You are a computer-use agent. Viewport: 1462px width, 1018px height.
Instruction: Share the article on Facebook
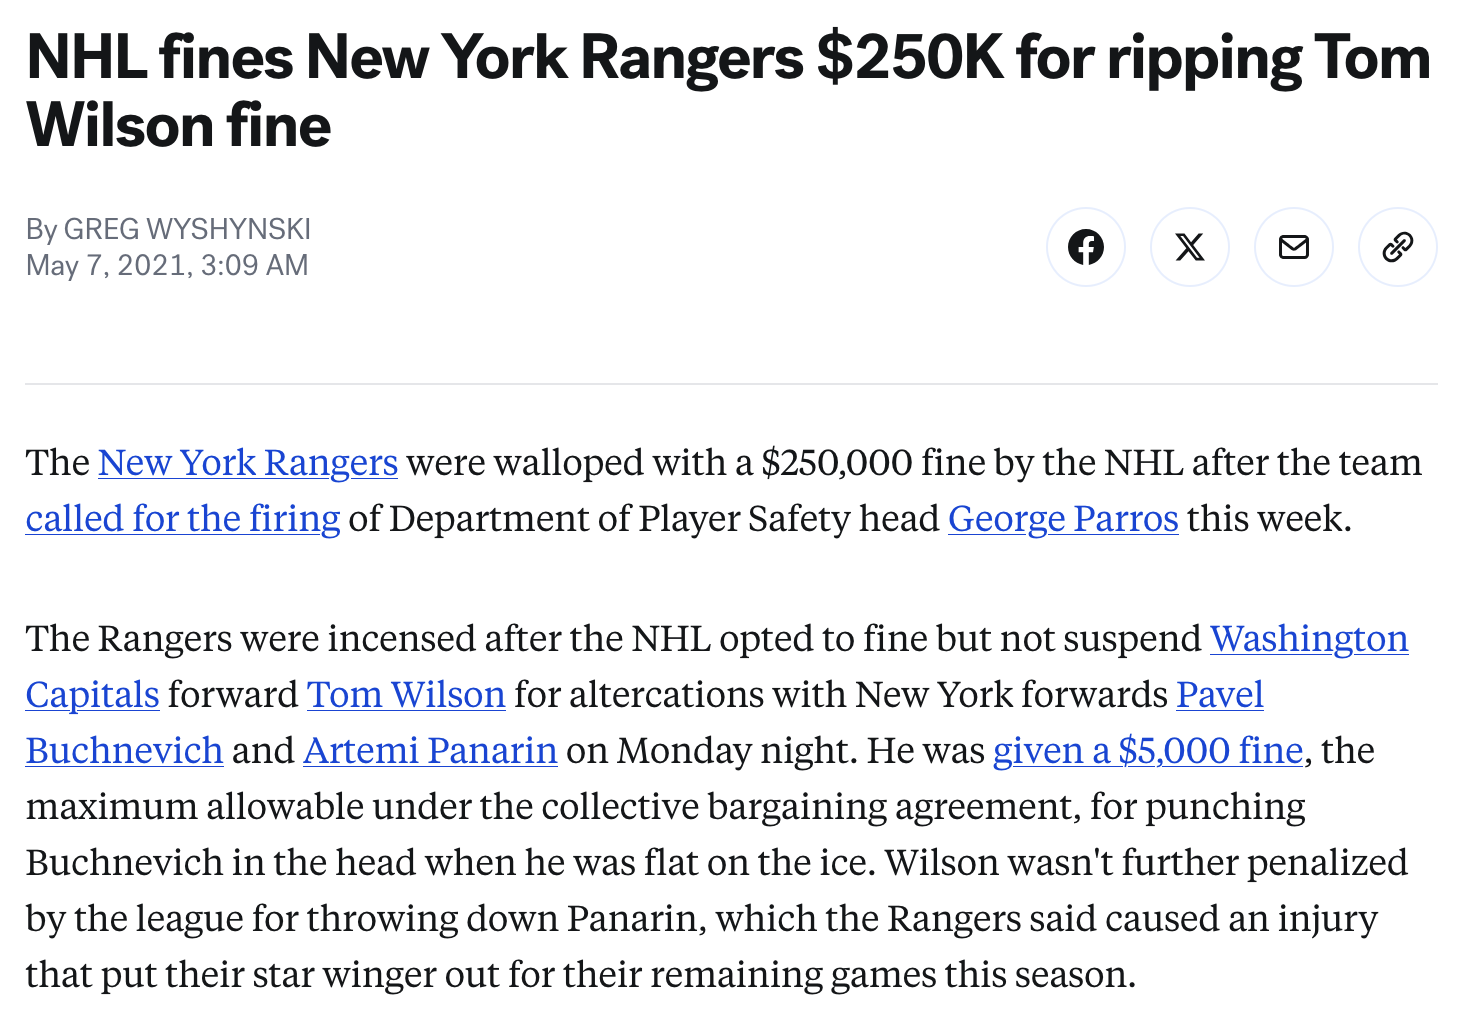[x=1085, y=247]
